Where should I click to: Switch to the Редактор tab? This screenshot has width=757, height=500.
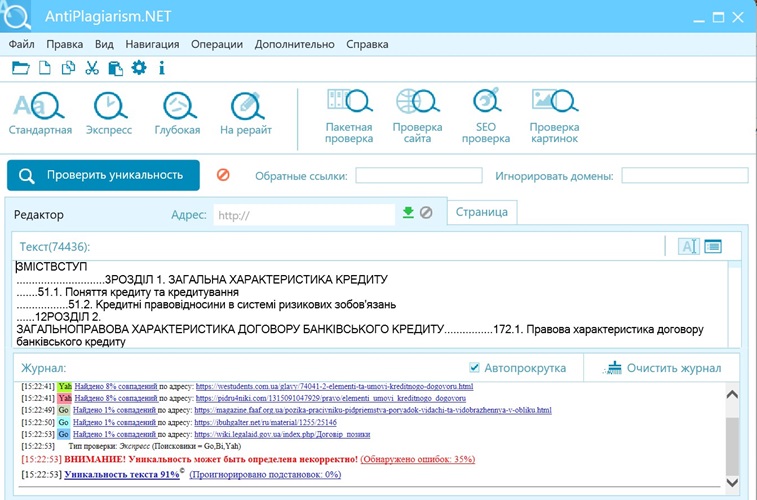tap(39, 215)
